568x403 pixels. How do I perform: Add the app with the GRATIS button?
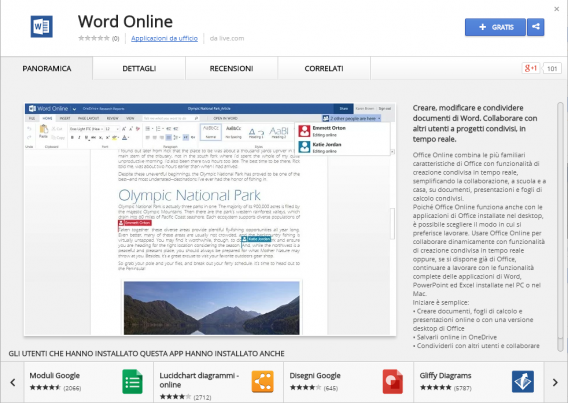point(495,27)
